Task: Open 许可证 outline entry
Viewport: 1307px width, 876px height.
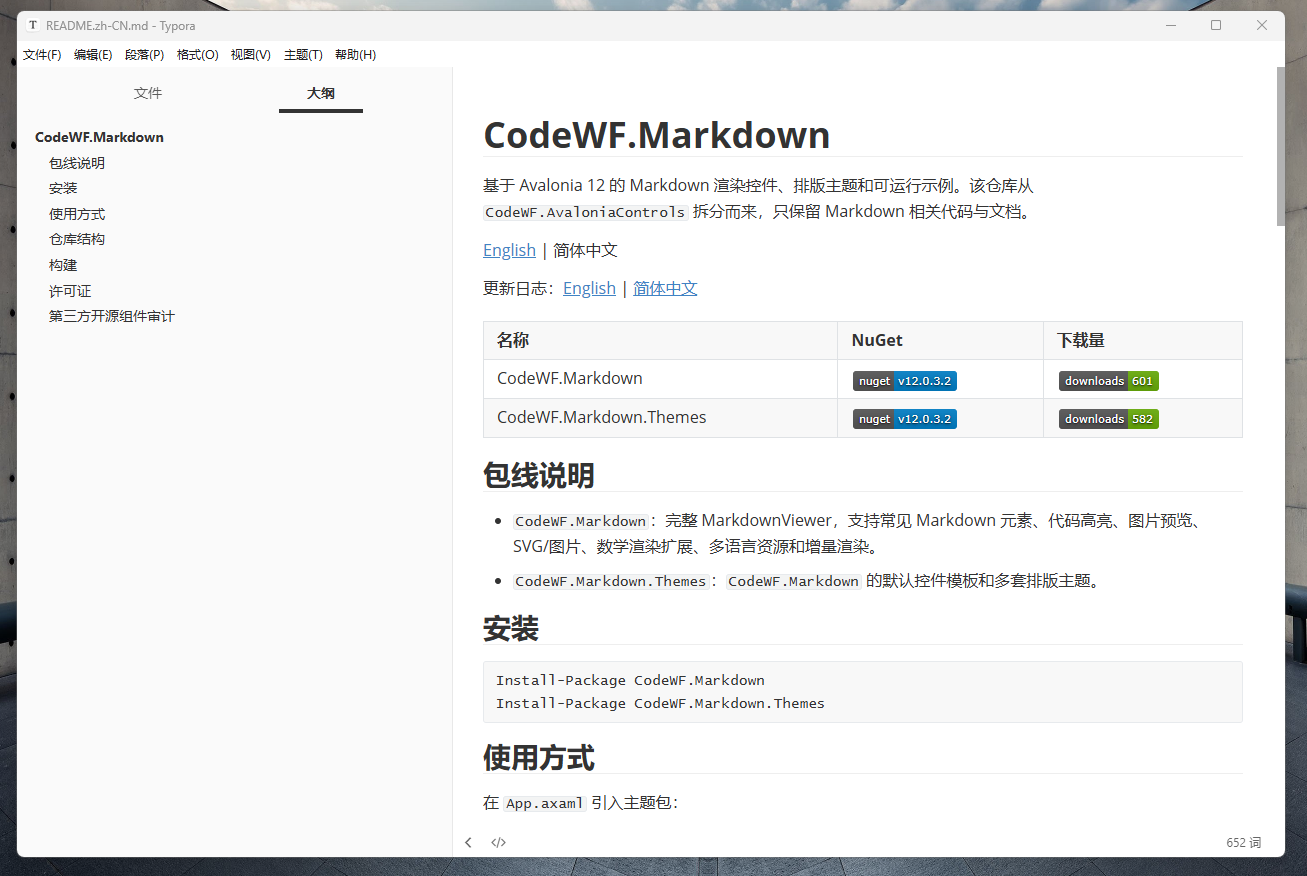Action: pyautogui.click(x=70, y=291)
